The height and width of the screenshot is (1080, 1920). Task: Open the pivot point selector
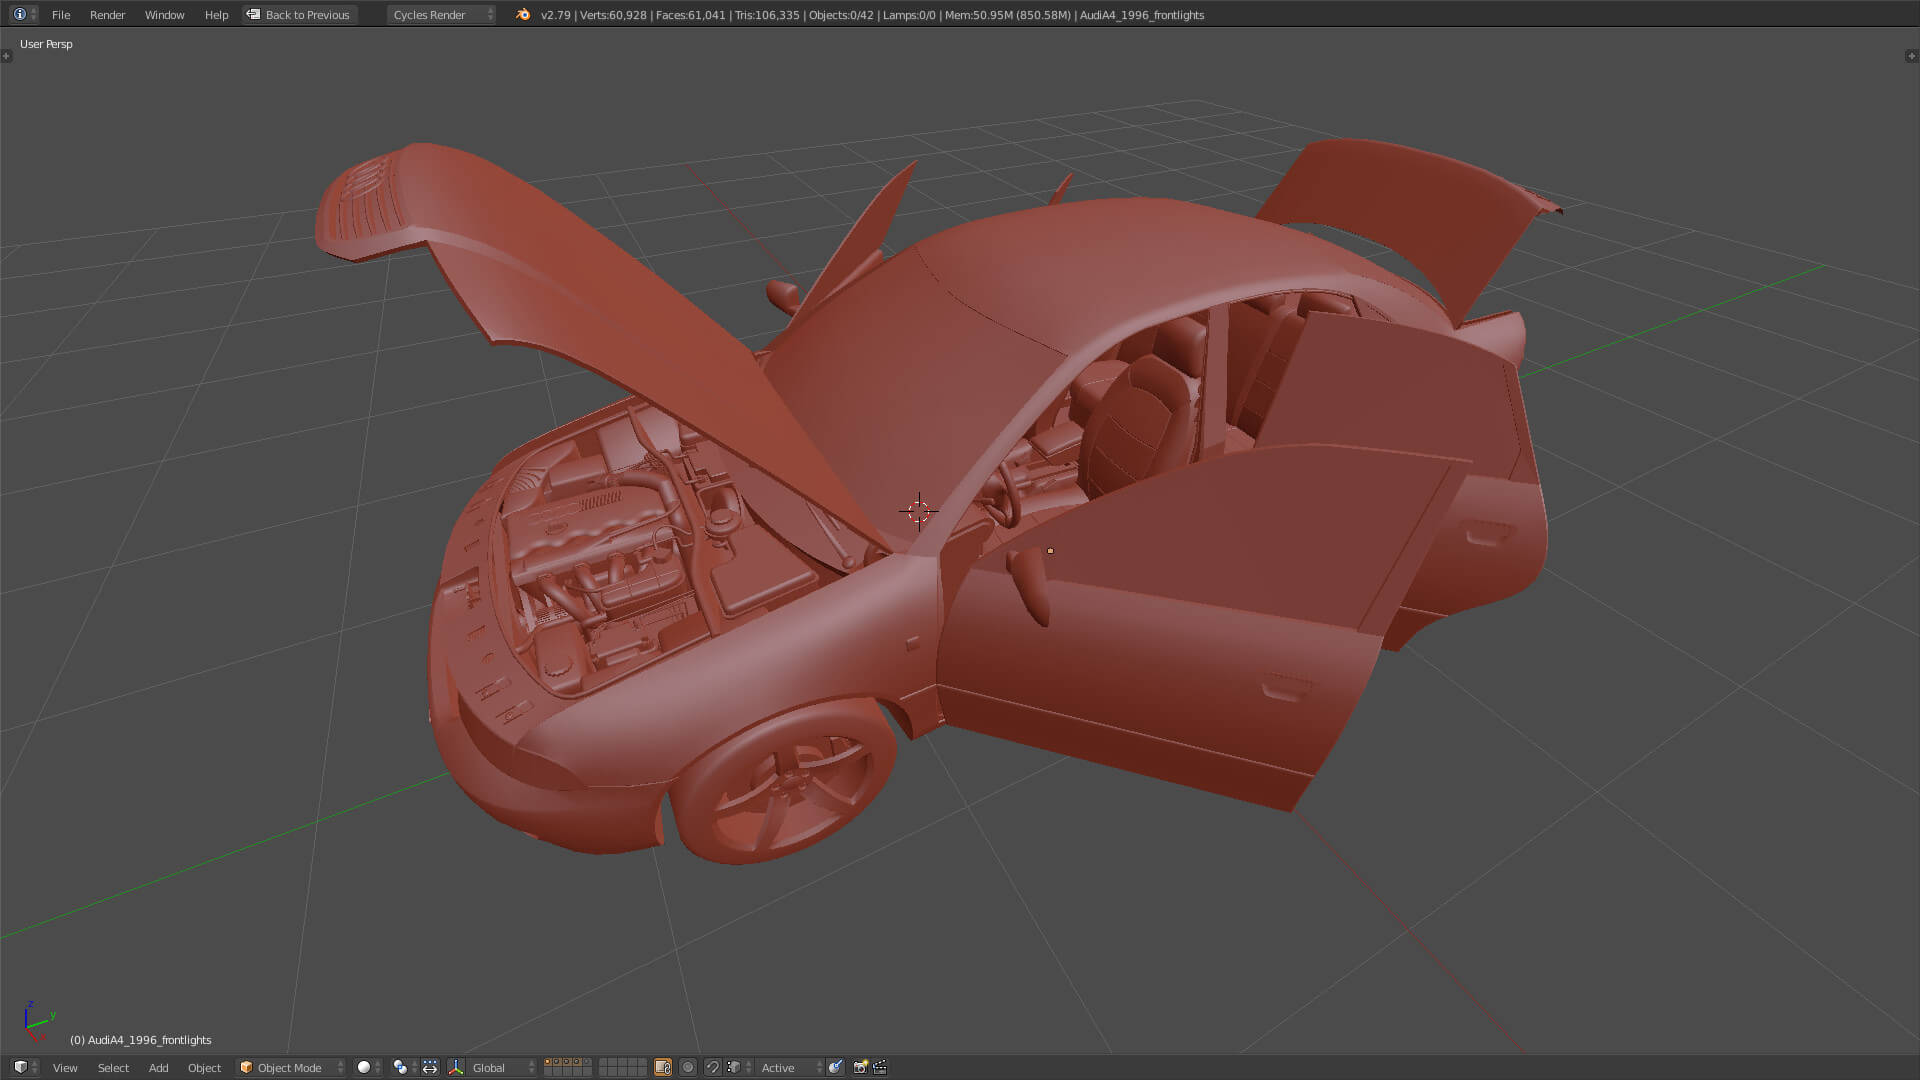point(405,1067)
